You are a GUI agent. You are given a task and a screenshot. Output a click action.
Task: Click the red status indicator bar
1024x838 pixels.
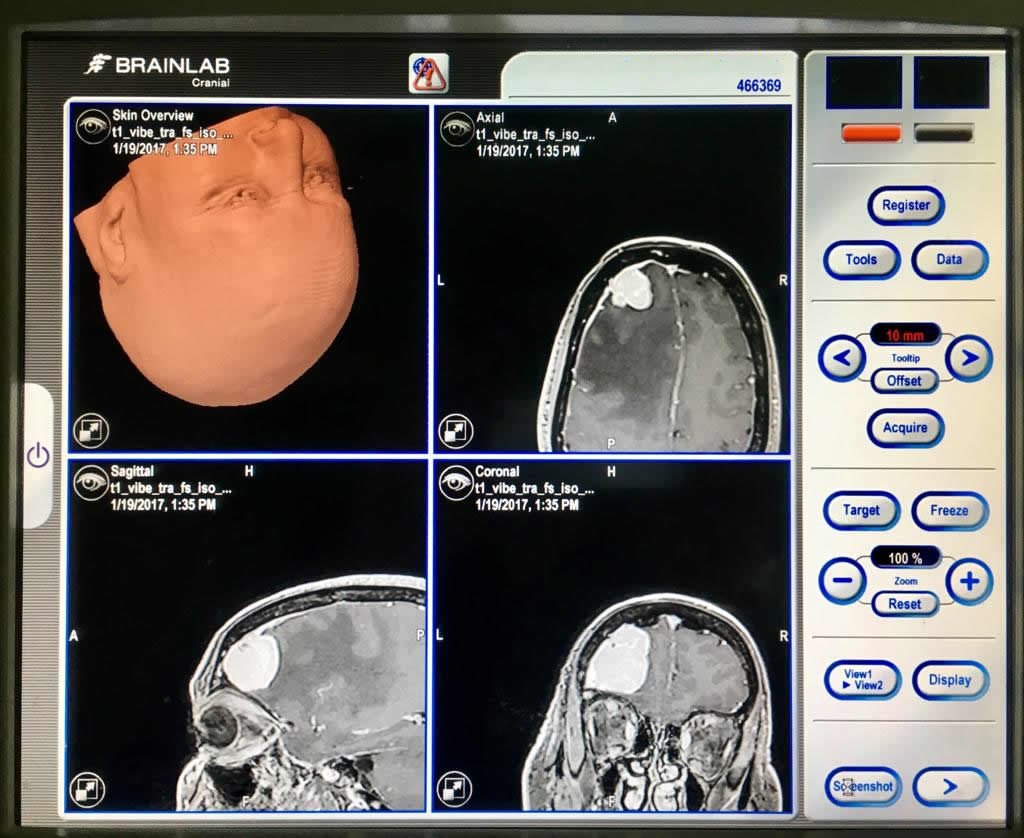pyautogui.click(x=871, y=133)
